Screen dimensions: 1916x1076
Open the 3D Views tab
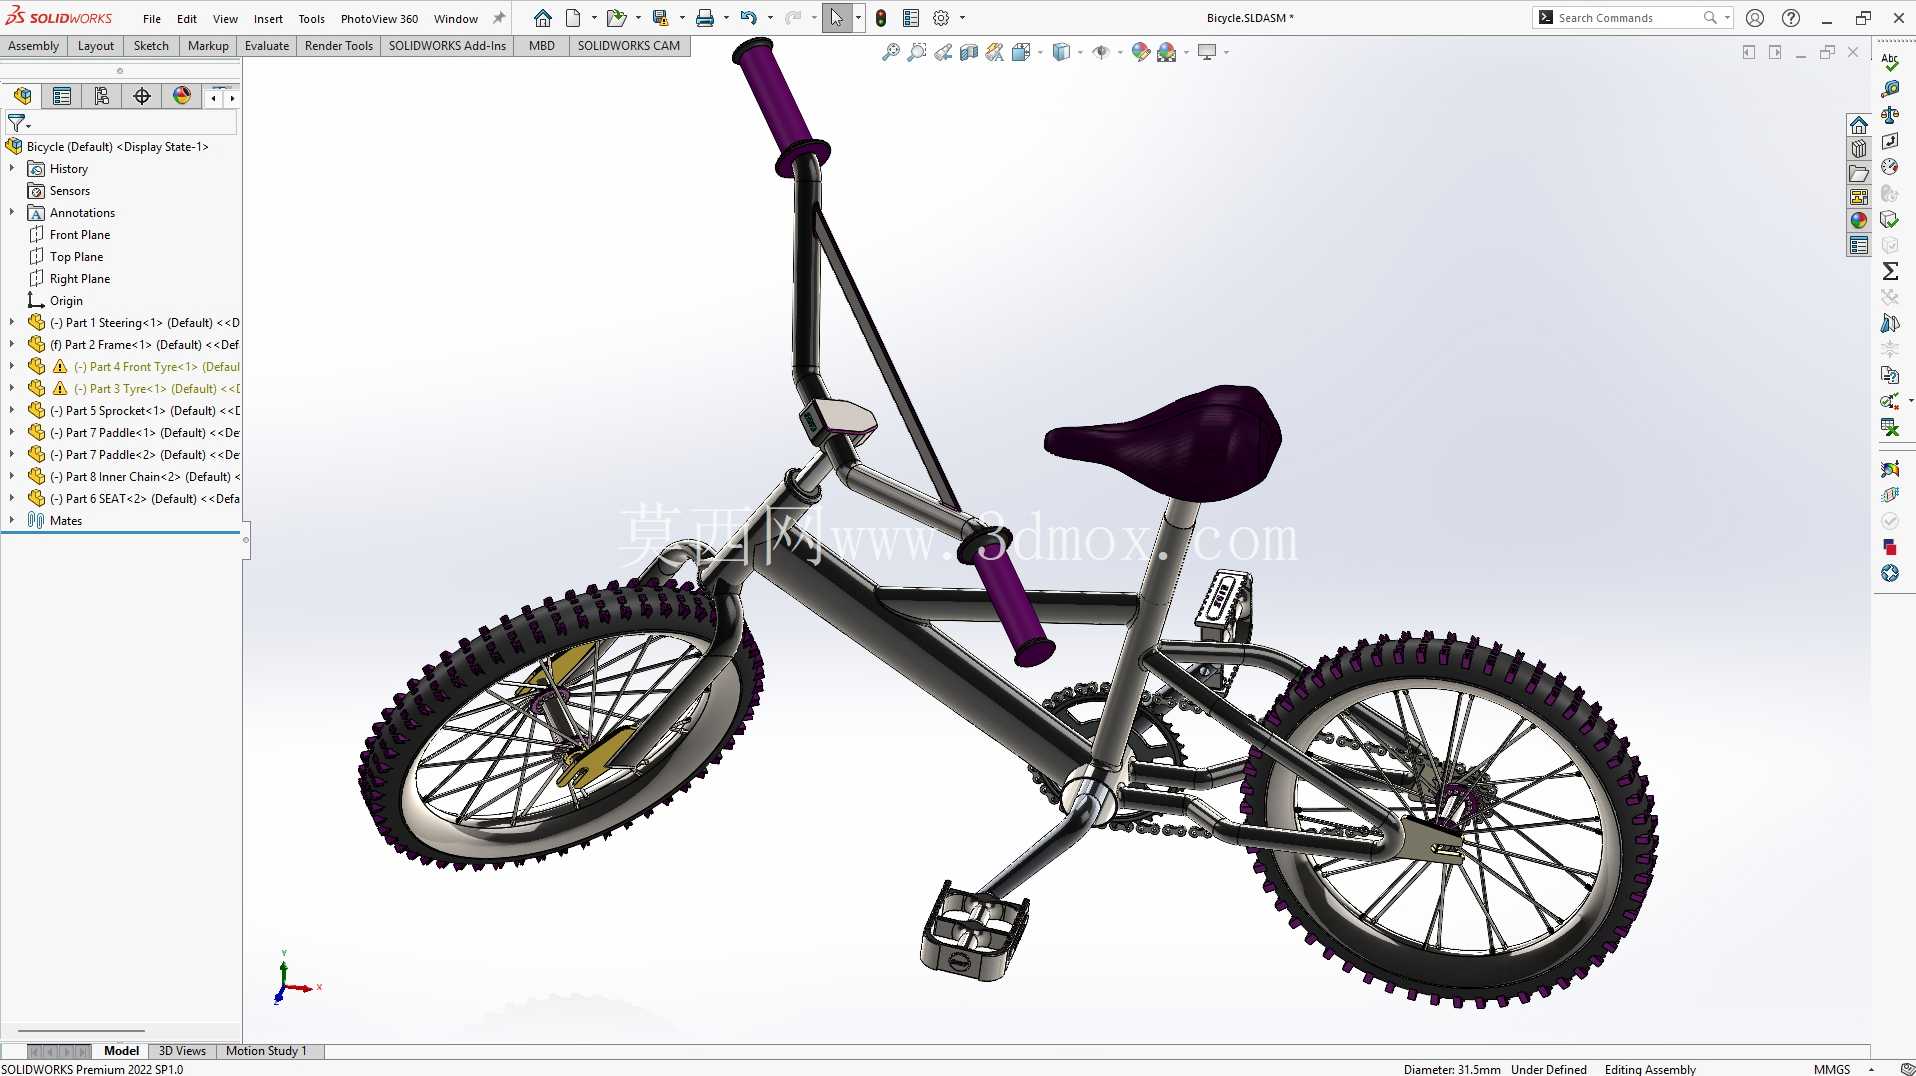[x=182, y=1051]
